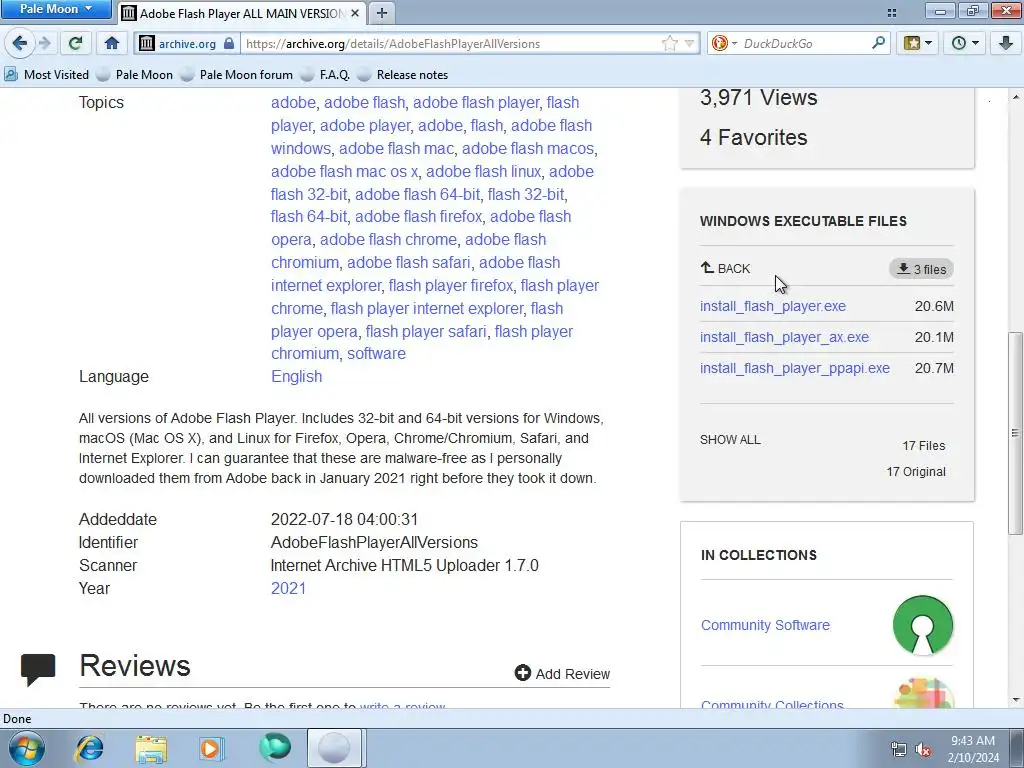The width and height of the screenshot is (1024, 768).
Task: Open the 'software' topic link
Action: pyautogui.click(x=376, y=353)
